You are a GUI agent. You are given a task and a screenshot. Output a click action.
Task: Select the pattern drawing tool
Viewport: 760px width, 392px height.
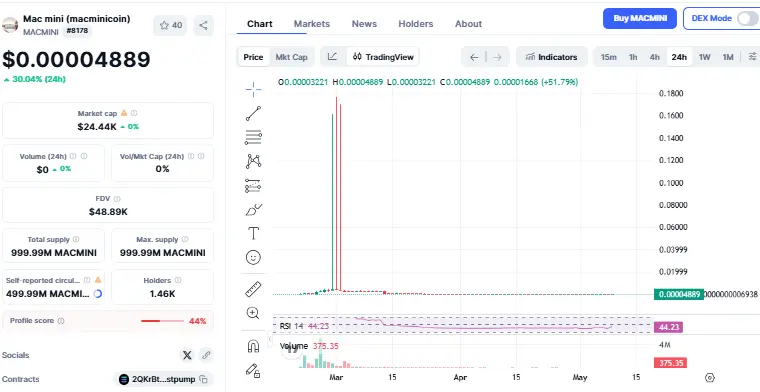coord(253,161)
